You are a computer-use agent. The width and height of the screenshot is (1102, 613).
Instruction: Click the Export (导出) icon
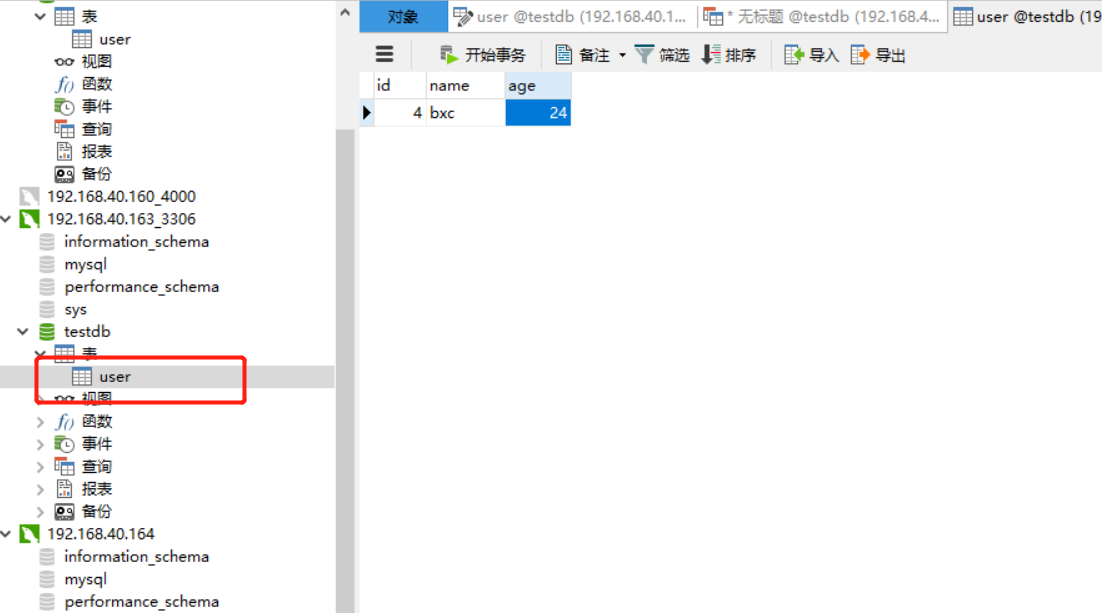pyautogui.click(x=860, y=55)
